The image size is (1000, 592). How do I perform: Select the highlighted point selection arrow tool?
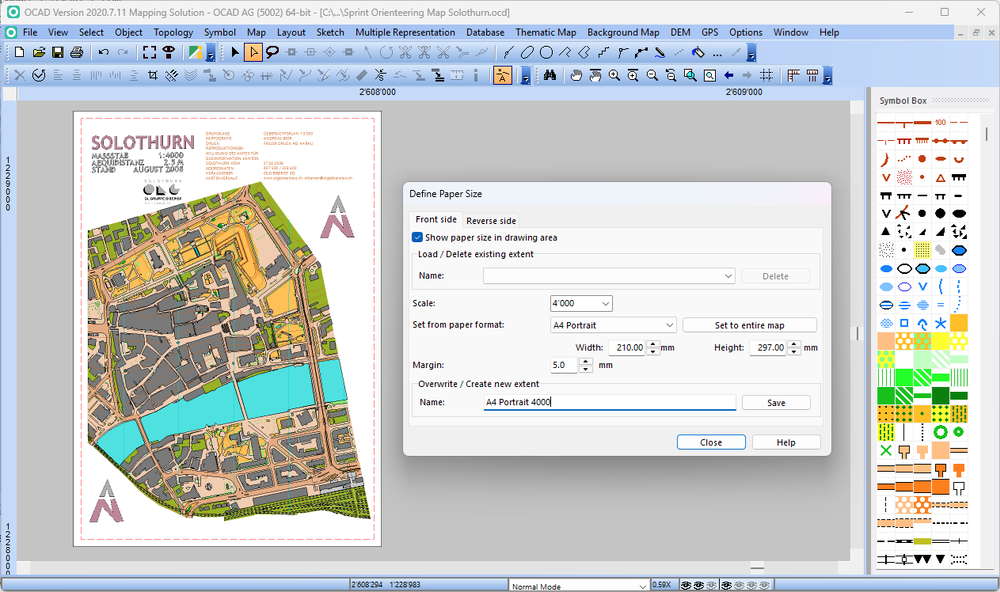pos(253,52)
